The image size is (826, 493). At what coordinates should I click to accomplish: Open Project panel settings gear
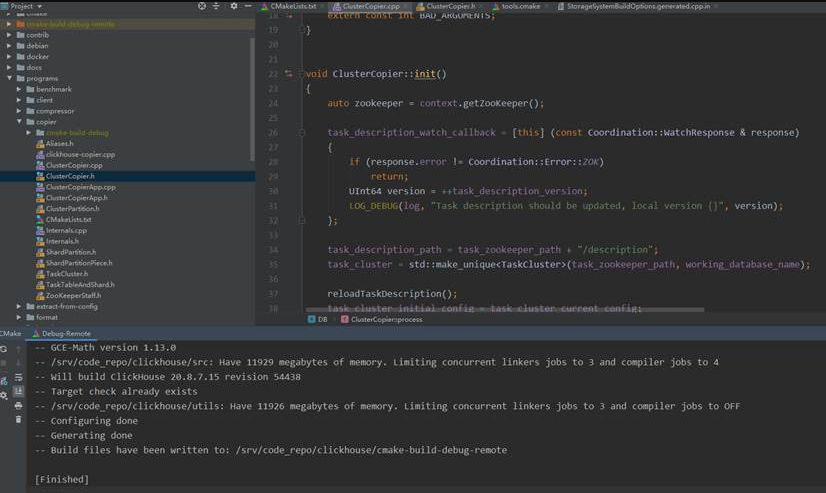pos(234,6)
